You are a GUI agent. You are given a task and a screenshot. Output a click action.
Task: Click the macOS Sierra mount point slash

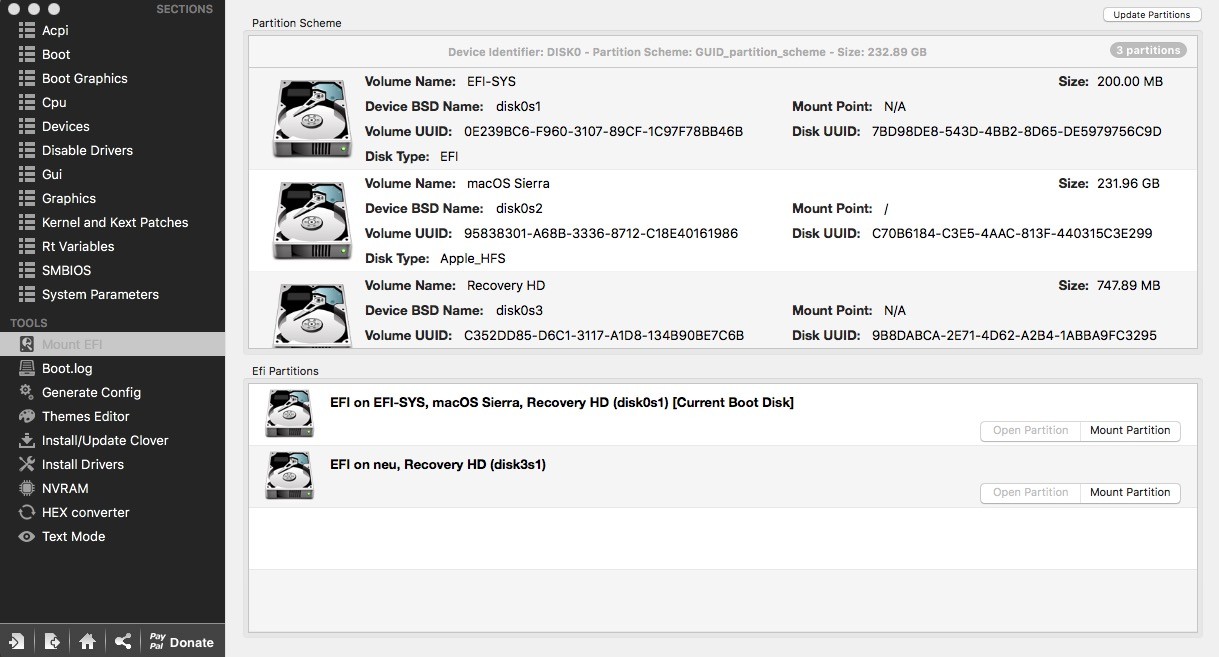(x=886, y=208)
